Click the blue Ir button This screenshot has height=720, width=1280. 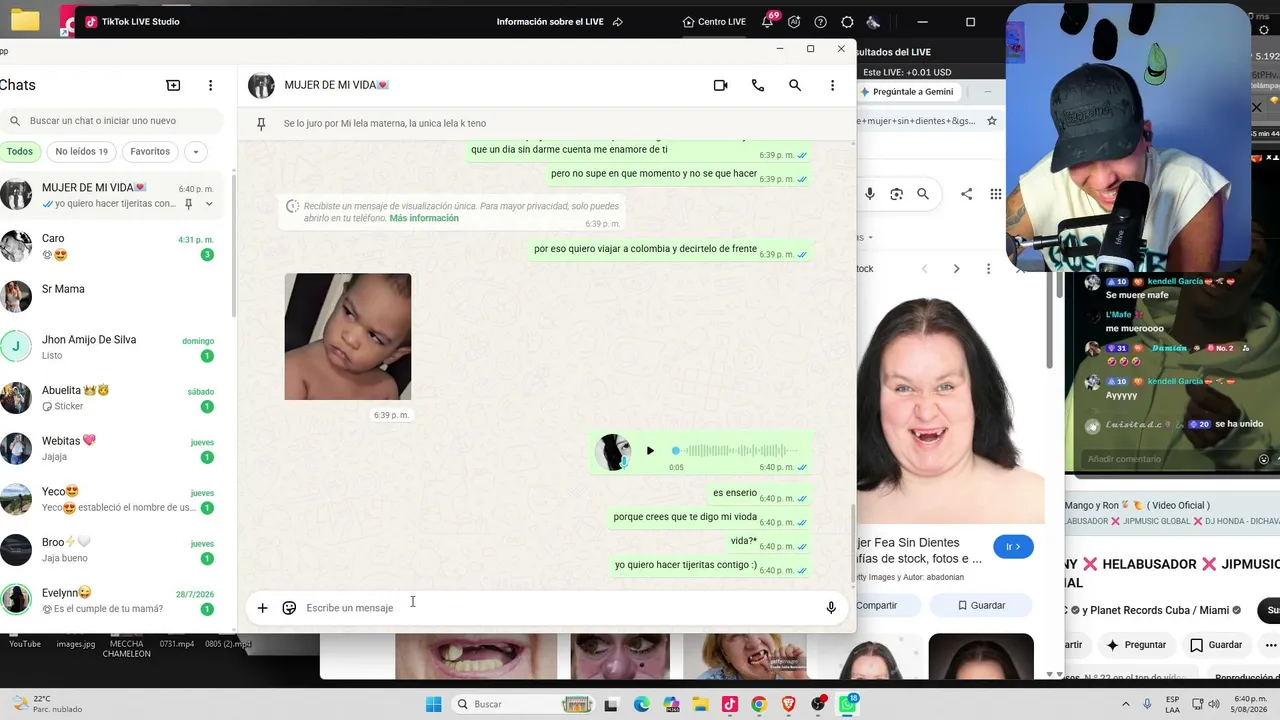(x=1013, y=547)
